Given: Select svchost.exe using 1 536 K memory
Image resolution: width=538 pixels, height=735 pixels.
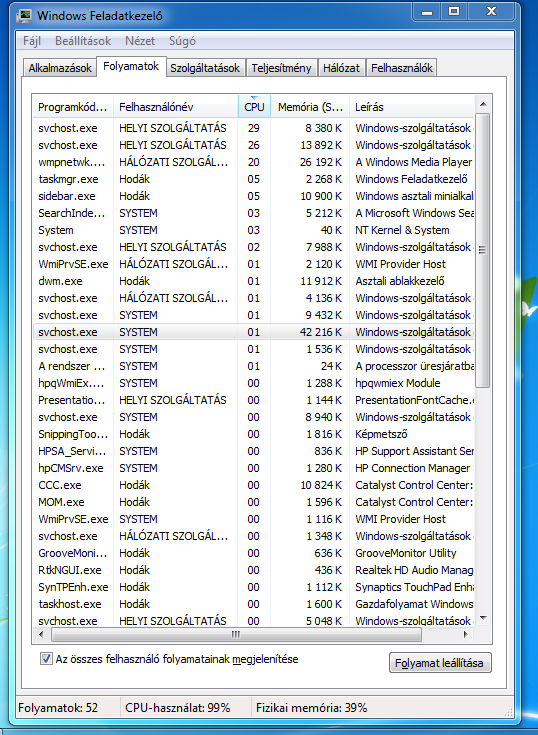Looking at the screenshot, I should [254, 349].
